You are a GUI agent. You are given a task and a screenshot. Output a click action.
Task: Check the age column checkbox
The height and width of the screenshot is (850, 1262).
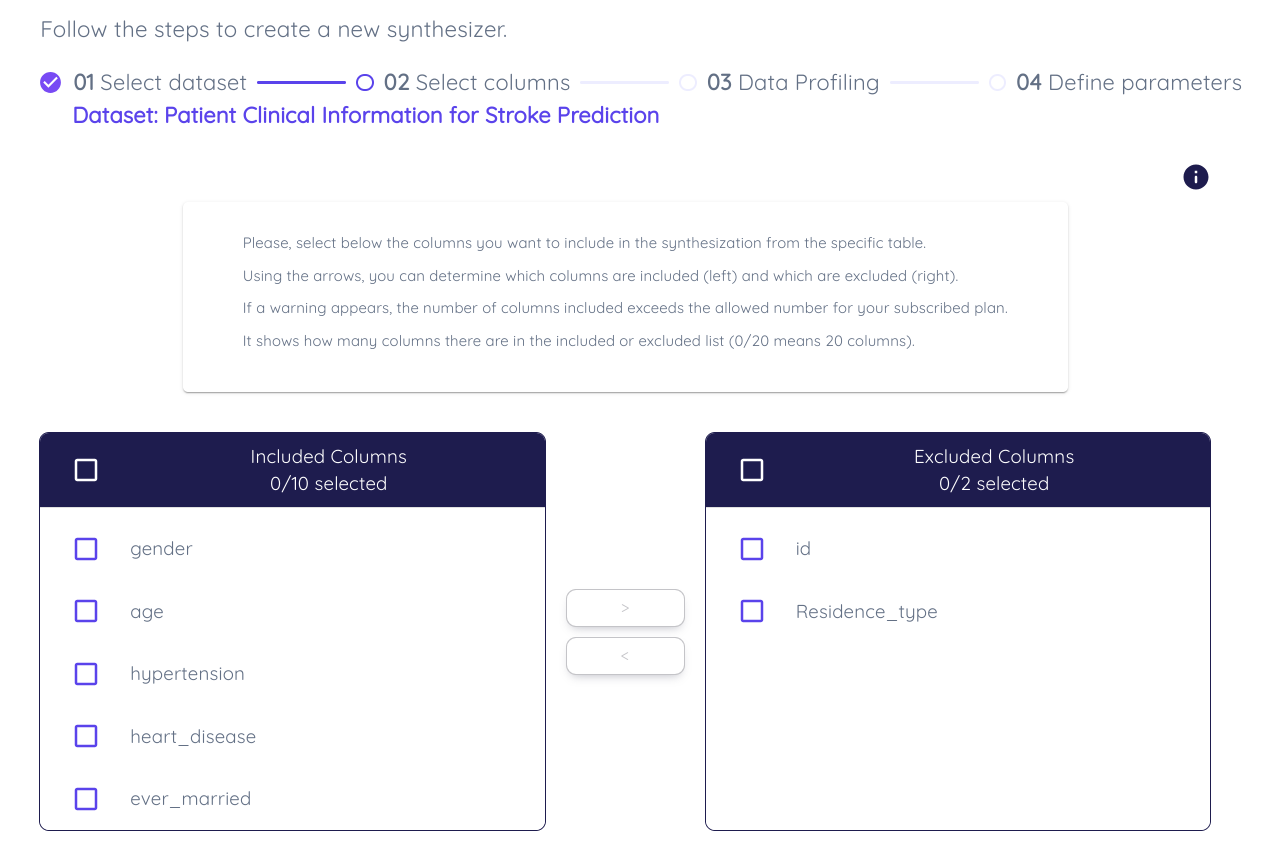pyautogui.click(x=86, y=611)
